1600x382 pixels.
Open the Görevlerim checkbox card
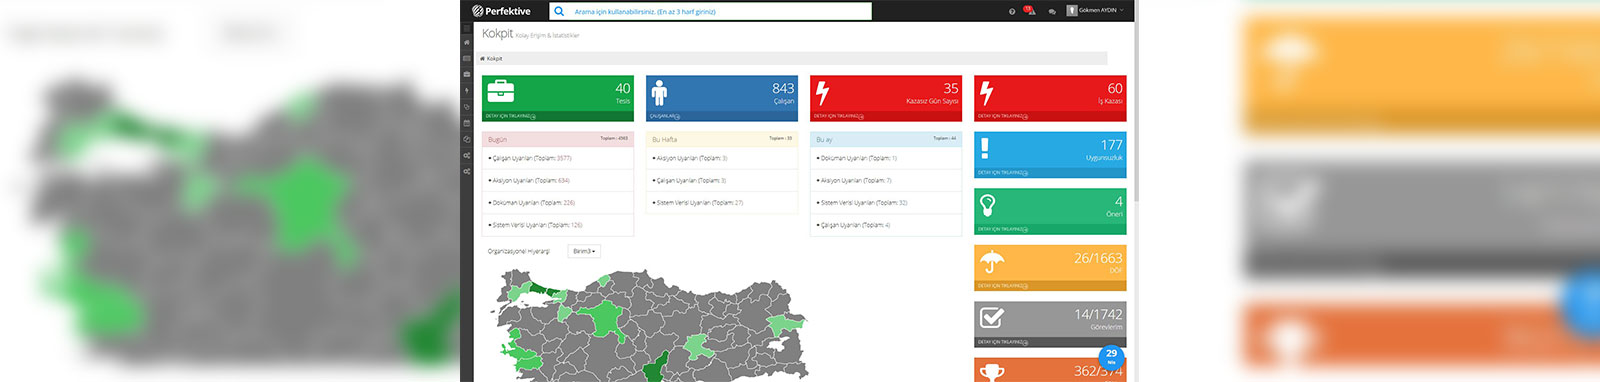(x=1050, y=324)
